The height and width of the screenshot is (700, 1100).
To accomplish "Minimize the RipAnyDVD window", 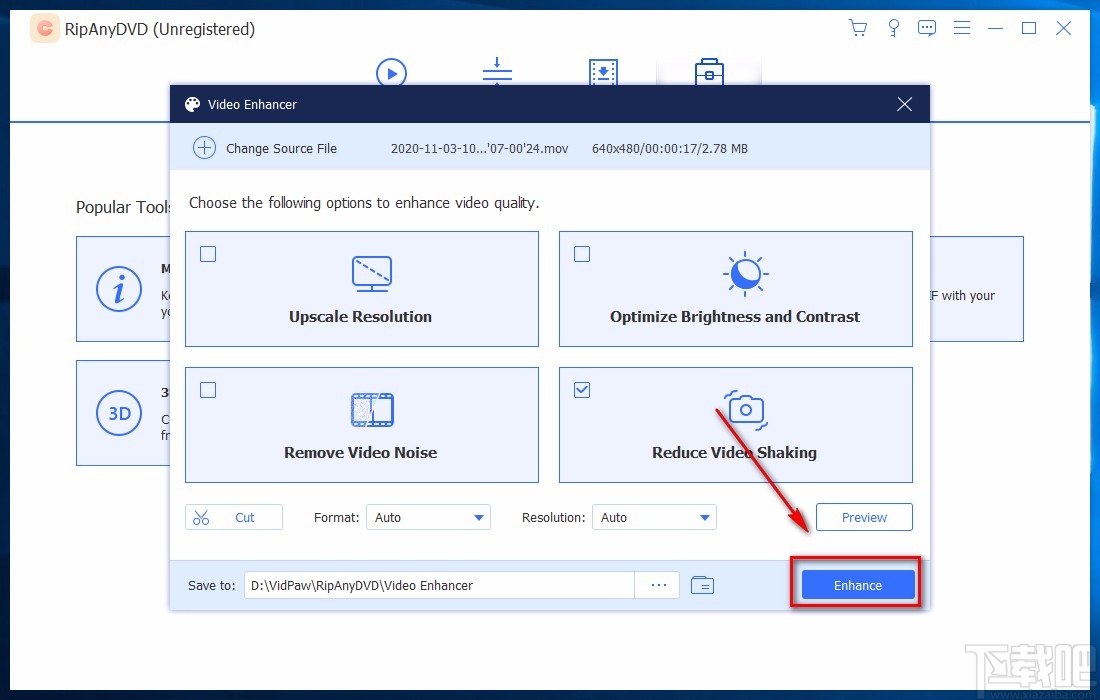I will pyautogui.click(x=995, y=28).
